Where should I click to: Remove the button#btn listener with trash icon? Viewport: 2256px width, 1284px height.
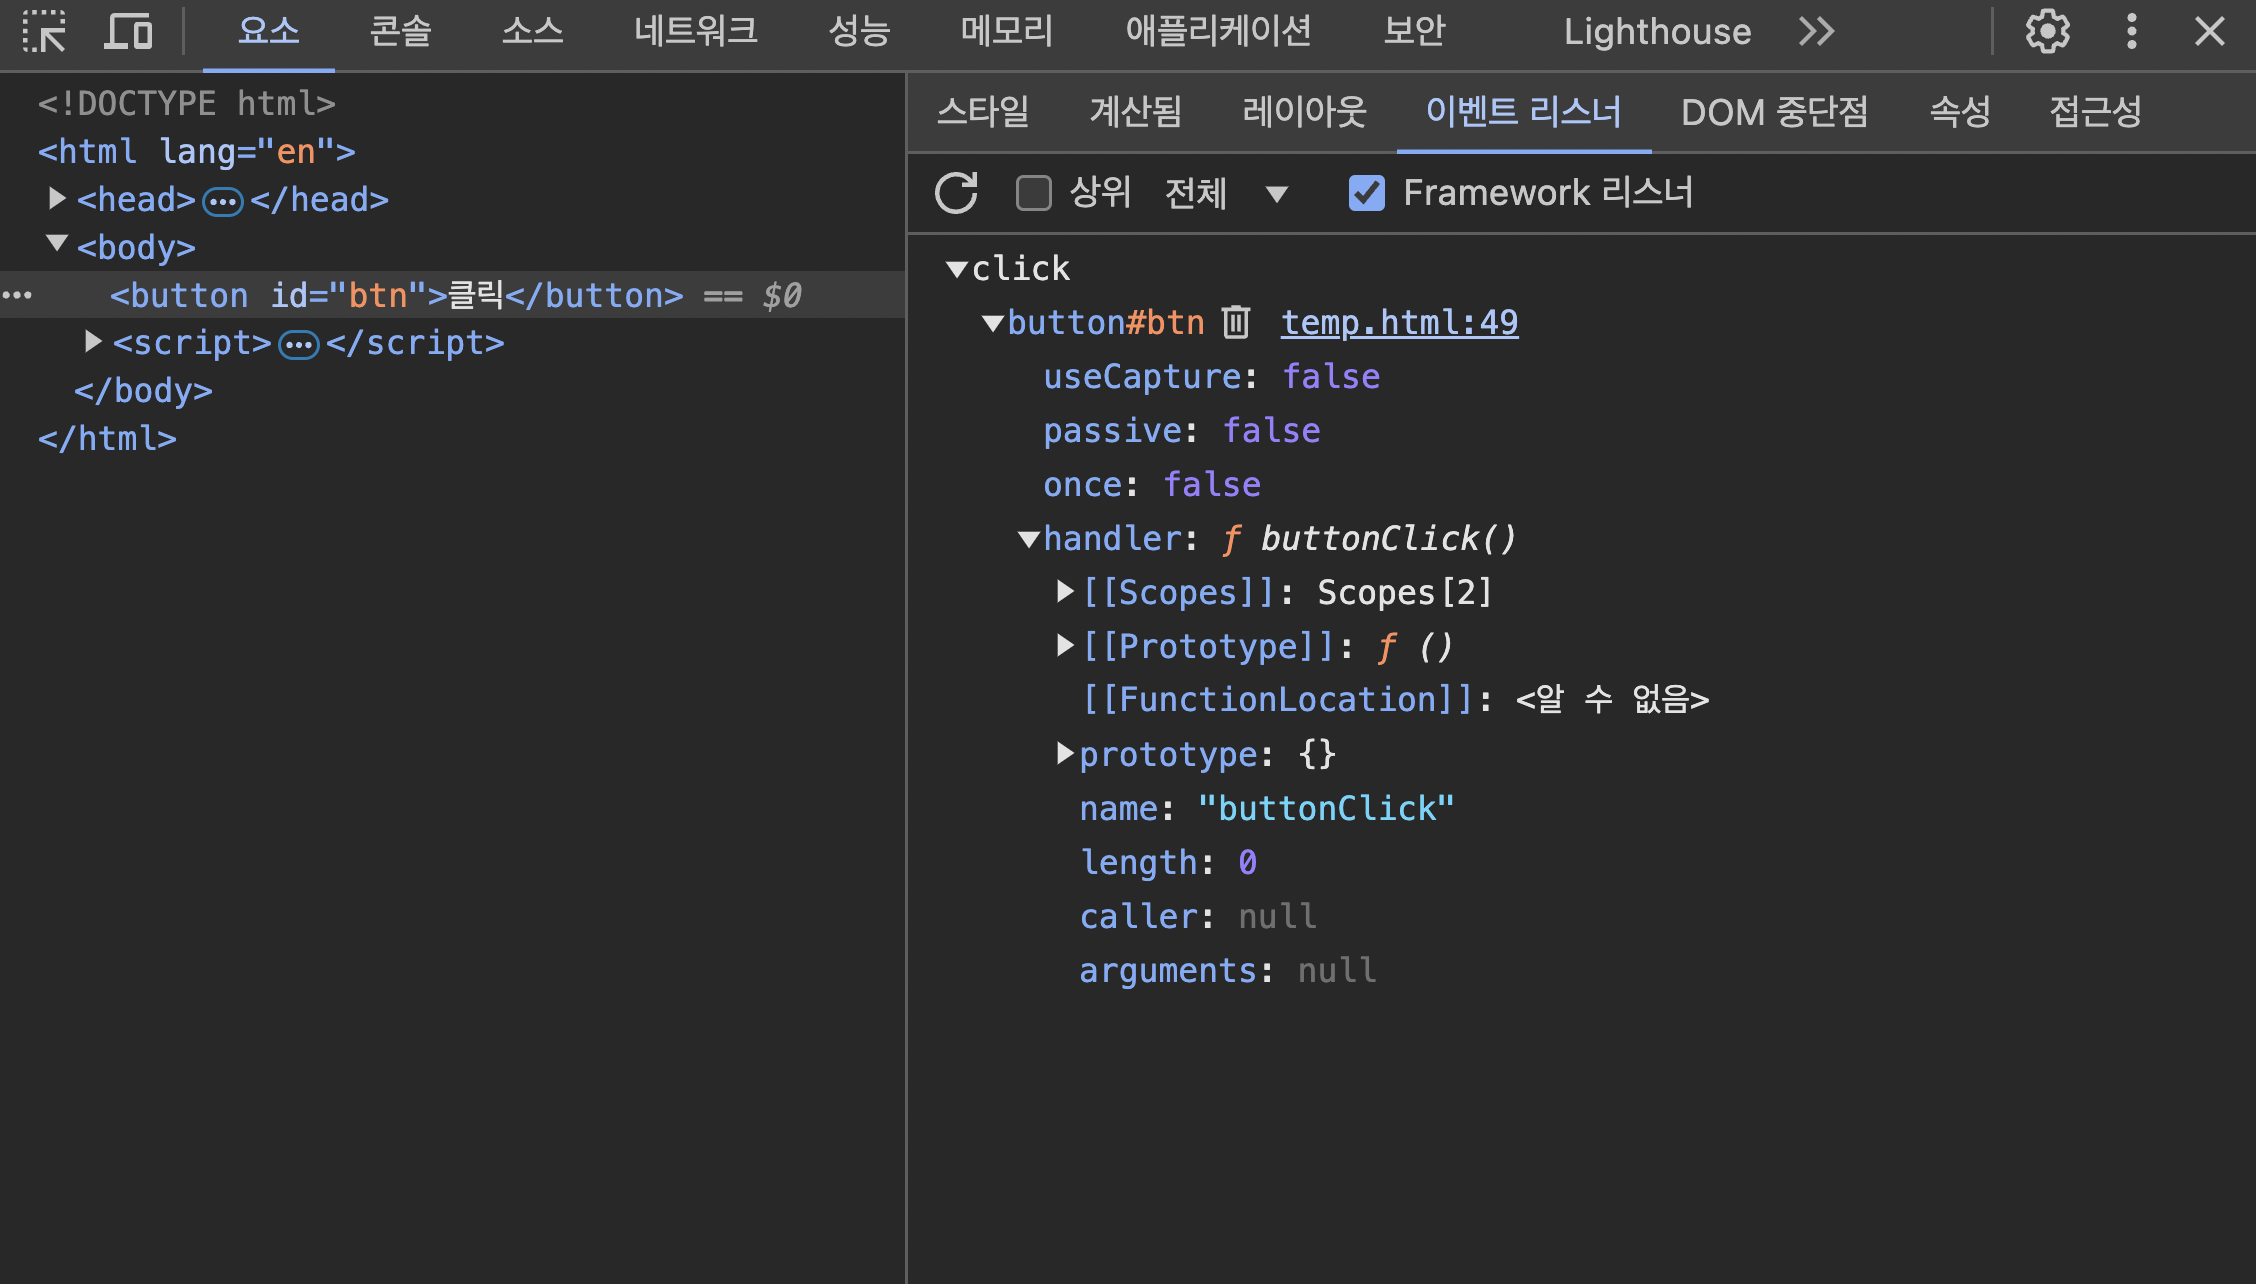(1236, 322)
